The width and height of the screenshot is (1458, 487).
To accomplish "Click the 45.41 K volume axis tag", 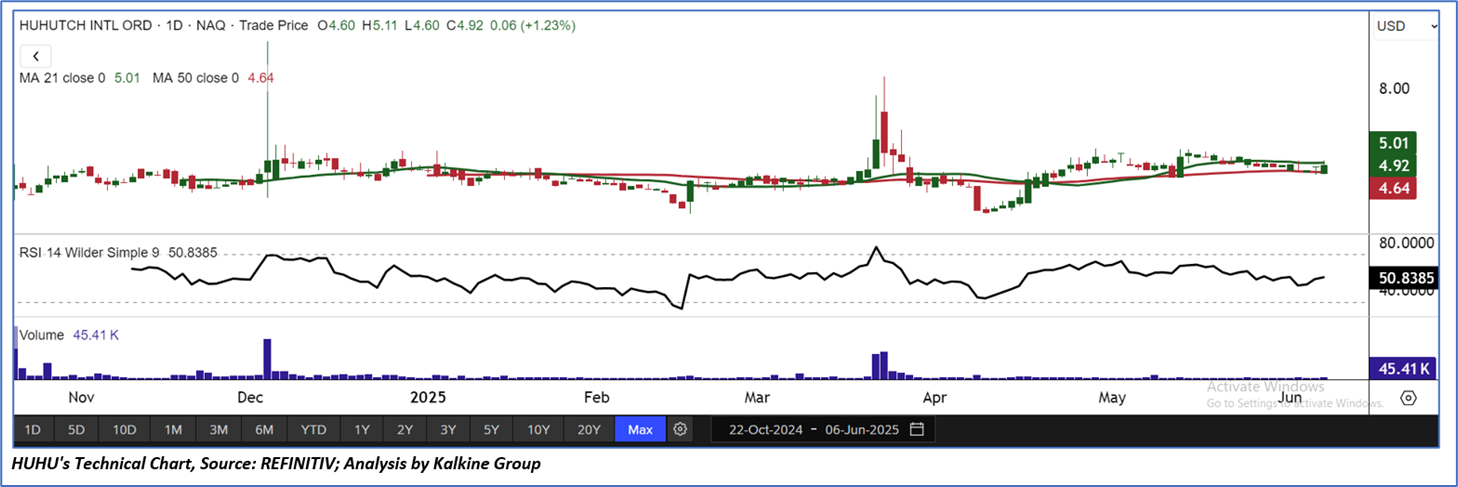I will pyautogui.click(x=1404, y=369).
